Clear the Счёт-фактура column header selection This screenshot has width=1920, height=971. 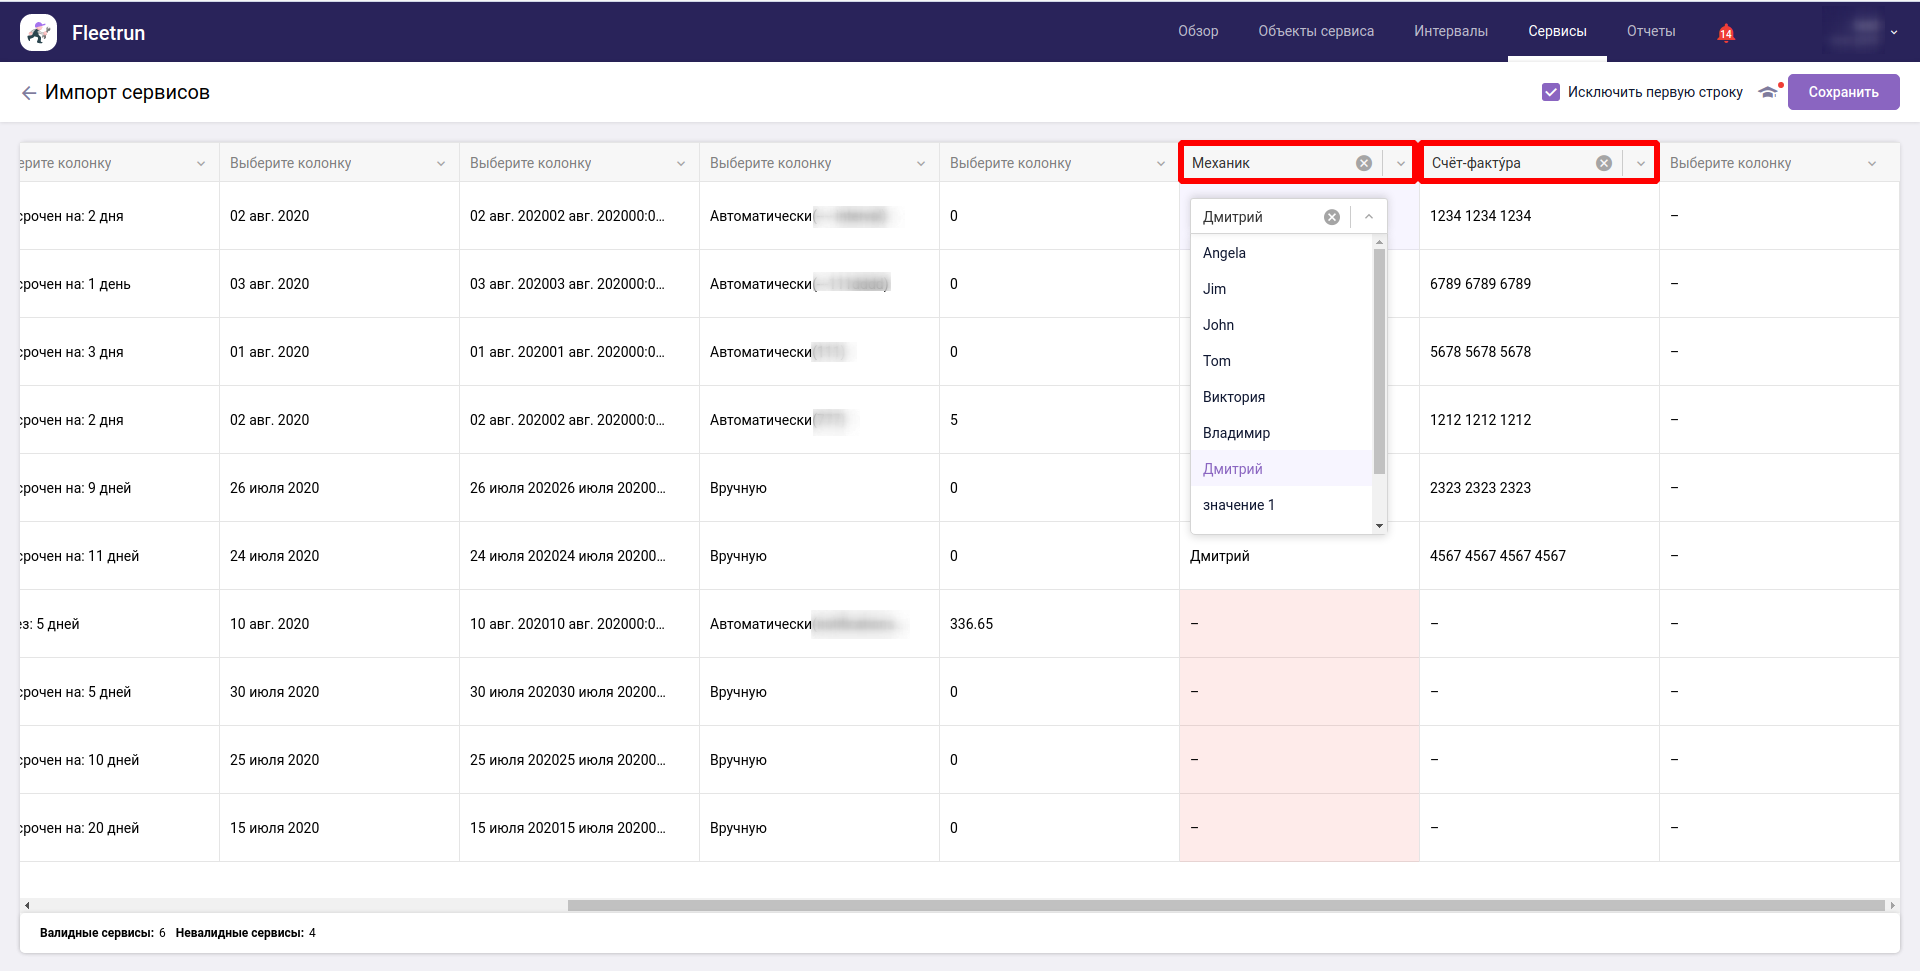pyautogui.click(x=1603, y=163)
